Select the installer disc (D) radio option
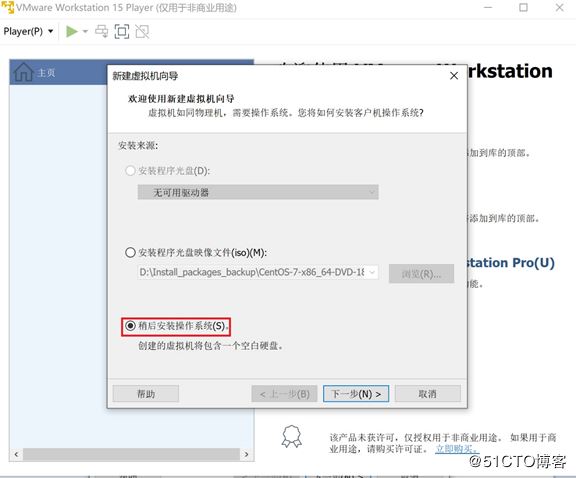The image size is (576, 478). pyautogui.click(x=130, y=171)
